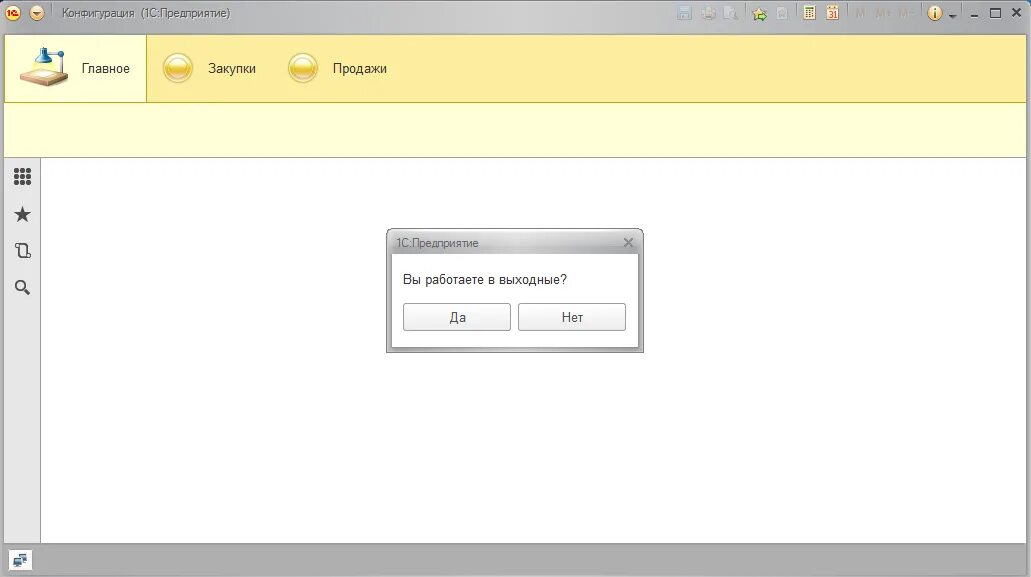Click the Save diskette toolbar icon
1031x577 pixels.
click(684, 13)
